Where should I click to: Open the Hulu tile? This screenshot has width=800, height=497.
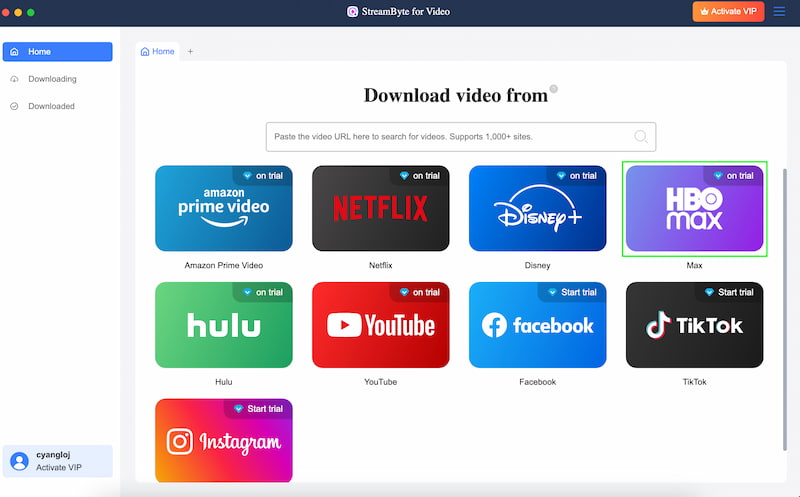223,325
